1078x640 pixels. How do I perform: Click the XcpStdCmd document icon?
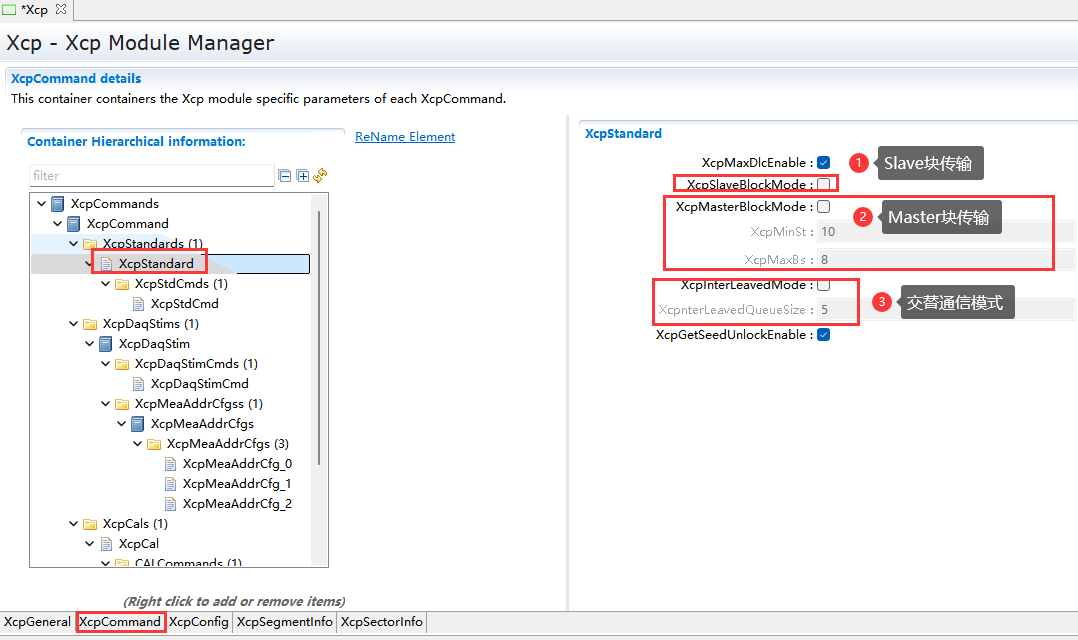139,304
